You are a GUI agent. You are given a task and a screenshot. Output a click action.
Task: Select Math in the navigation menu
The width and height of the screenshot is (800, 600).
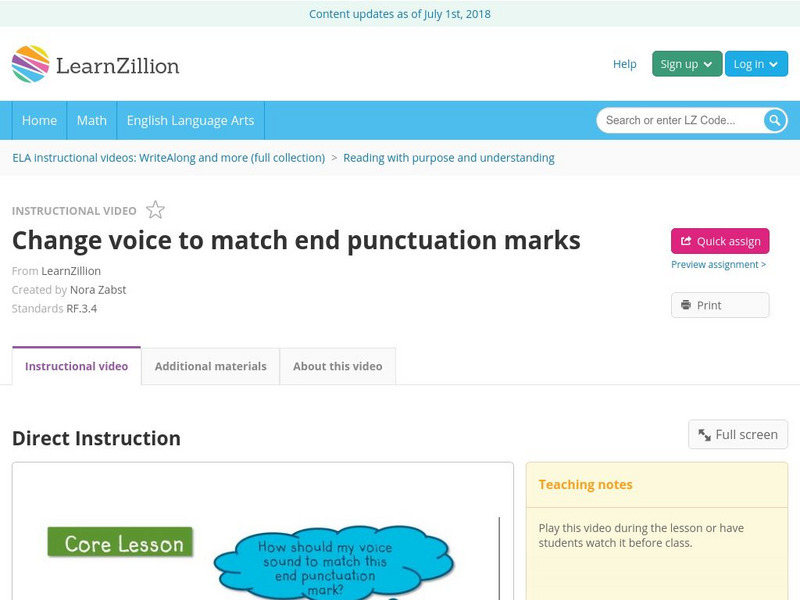click(91, 120)
